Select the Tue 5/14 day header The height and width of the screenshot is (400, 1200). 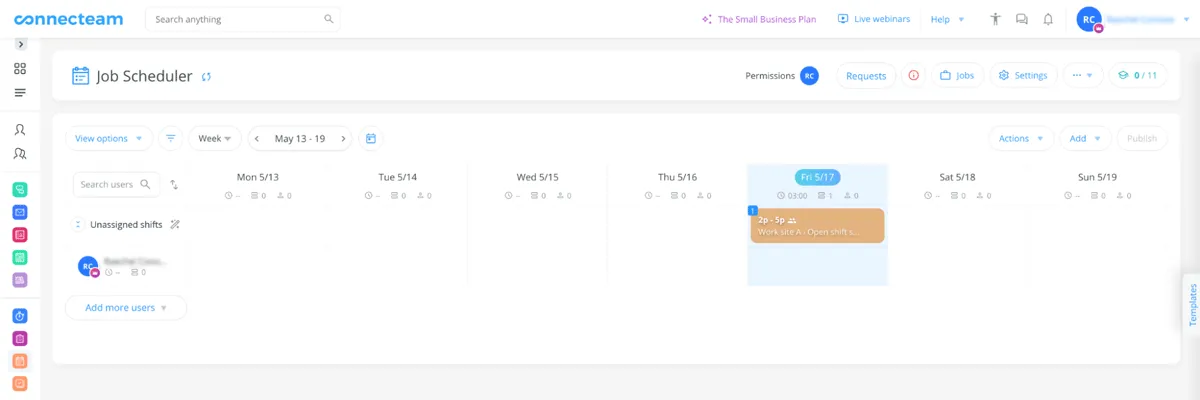coord(398,177)
